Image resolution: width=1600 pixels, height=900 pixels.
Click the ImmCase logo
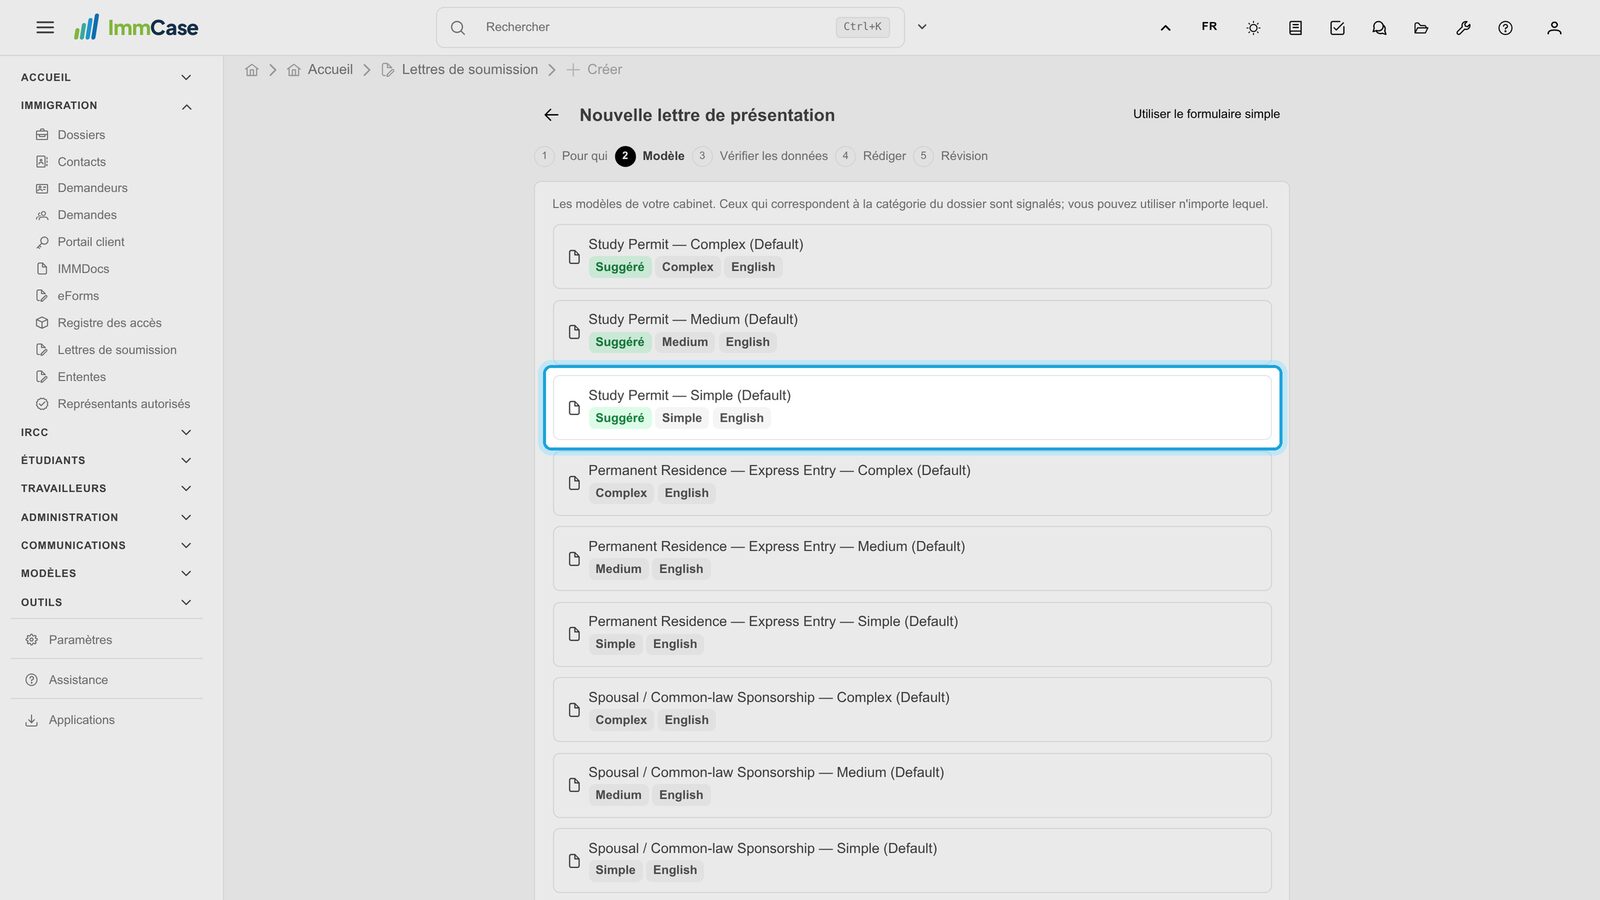136,27
